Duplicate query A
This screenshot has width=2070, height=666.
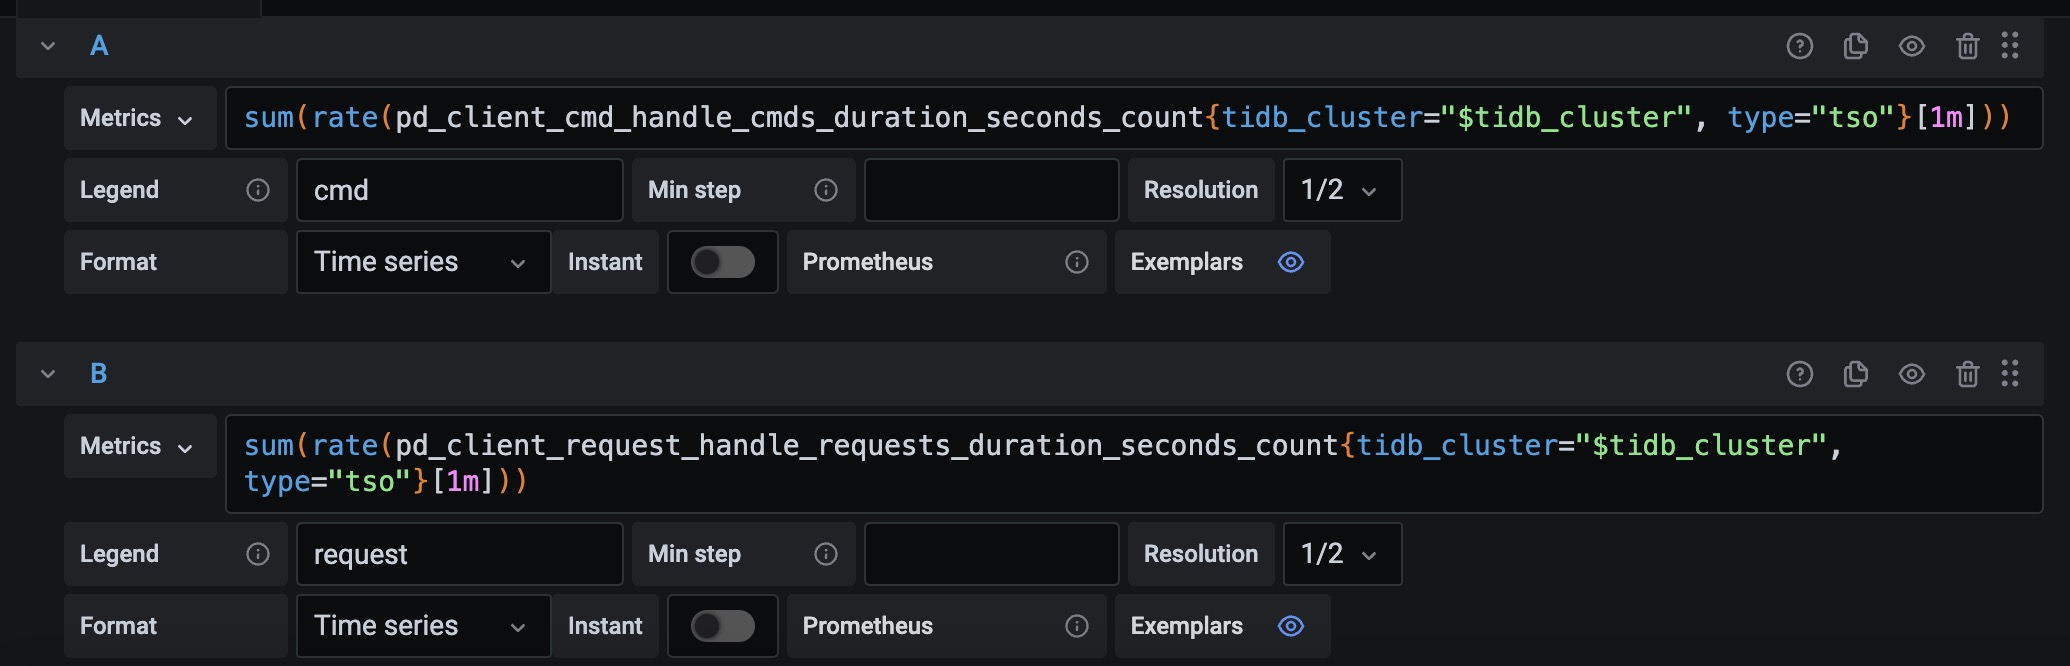pos(1855,46)
